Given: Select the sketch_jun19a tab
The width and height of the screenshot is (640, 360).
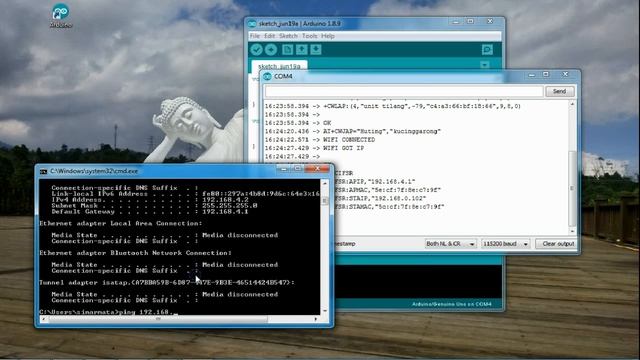Looking at the screenshot, I should tap(280, 66).
